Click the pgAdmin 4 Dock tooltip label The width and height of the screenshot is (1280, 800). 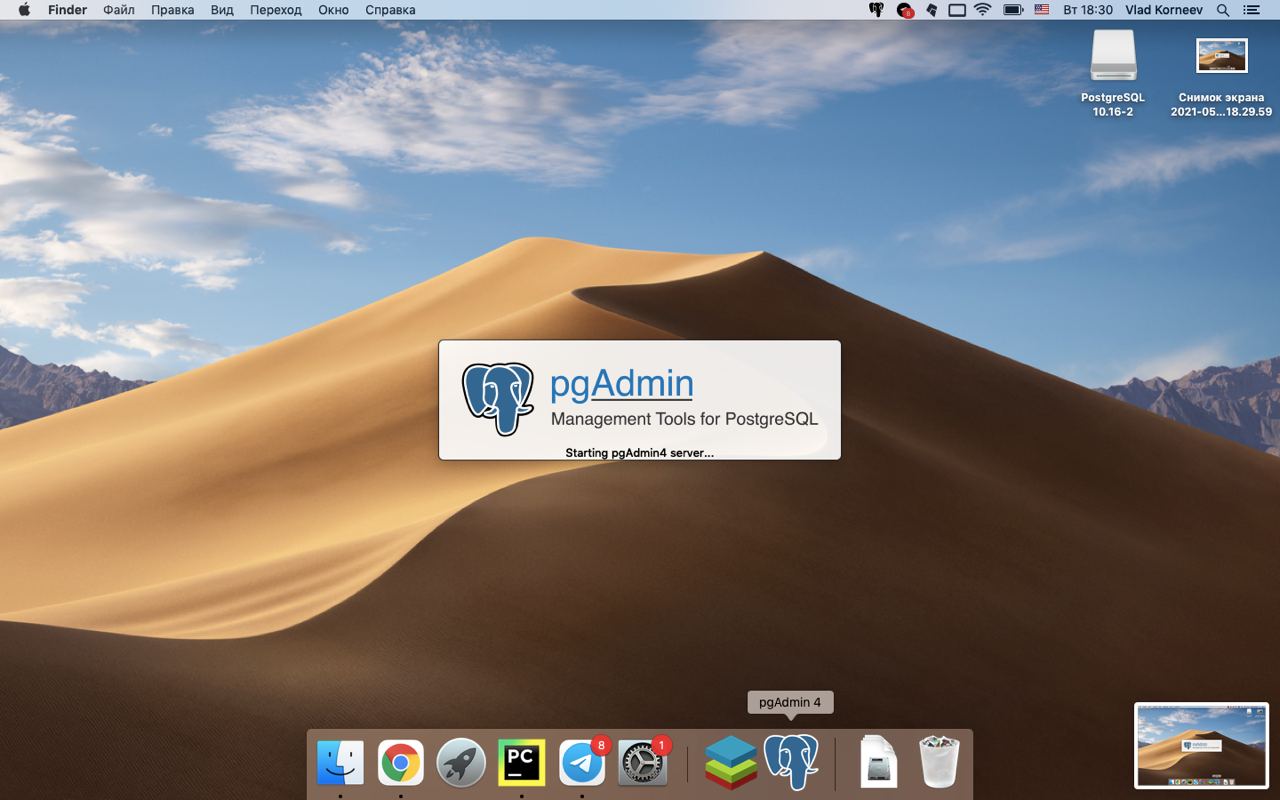pyautogui.click(x=790, y=702)
